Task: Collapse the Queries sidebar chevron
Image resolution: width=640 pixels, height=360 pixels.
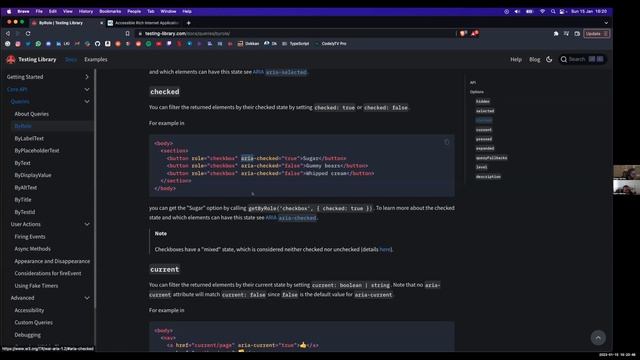Action: (x=87, y=102)
